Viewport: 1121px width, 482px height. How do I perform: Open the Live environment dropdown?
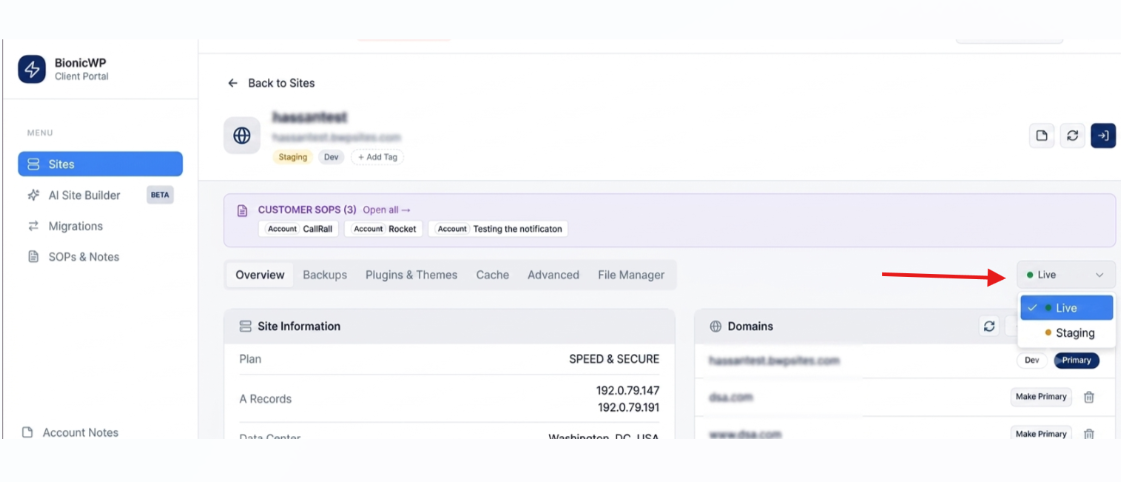coord(1066,275)
